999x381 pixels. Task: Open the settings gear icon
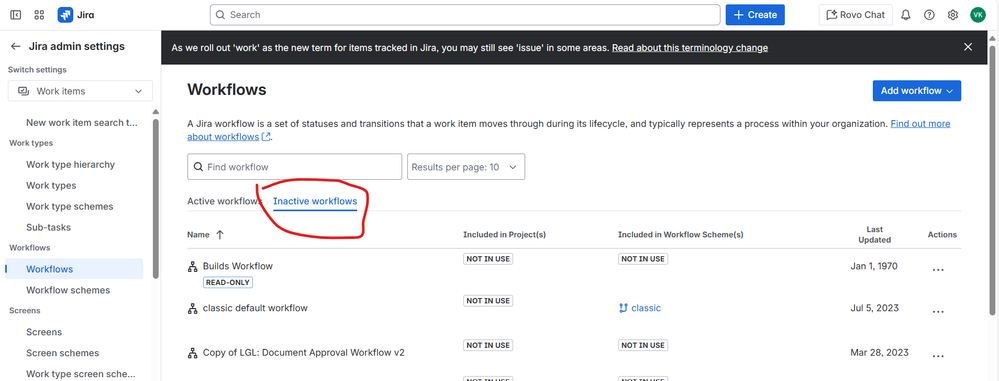[x=952, y=15]
